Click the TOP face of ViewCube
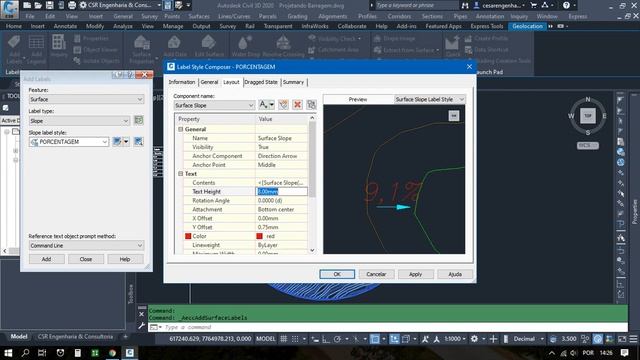This screenshot has height=360, width=640. (588, 116)
